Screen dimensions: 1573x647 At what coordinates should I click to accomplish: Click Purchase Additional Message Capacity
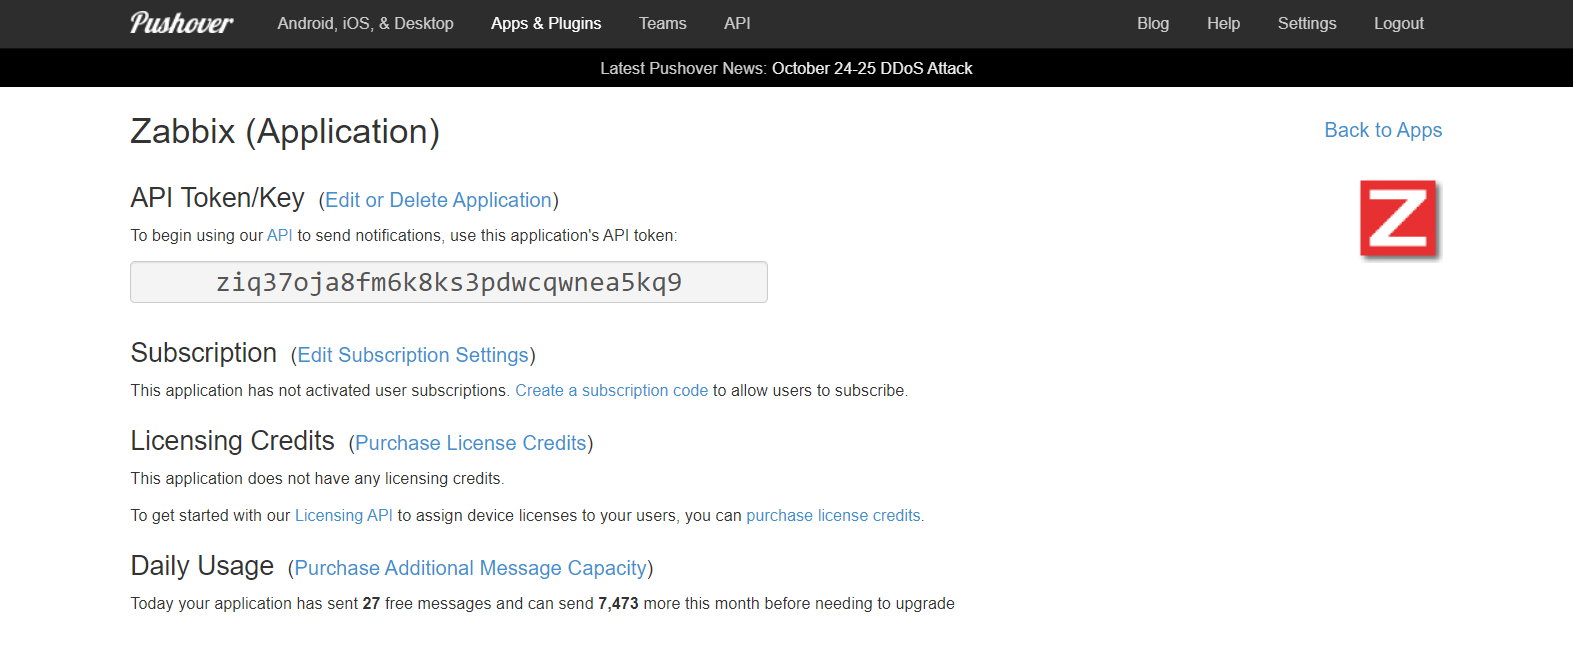tap(470, 568)
